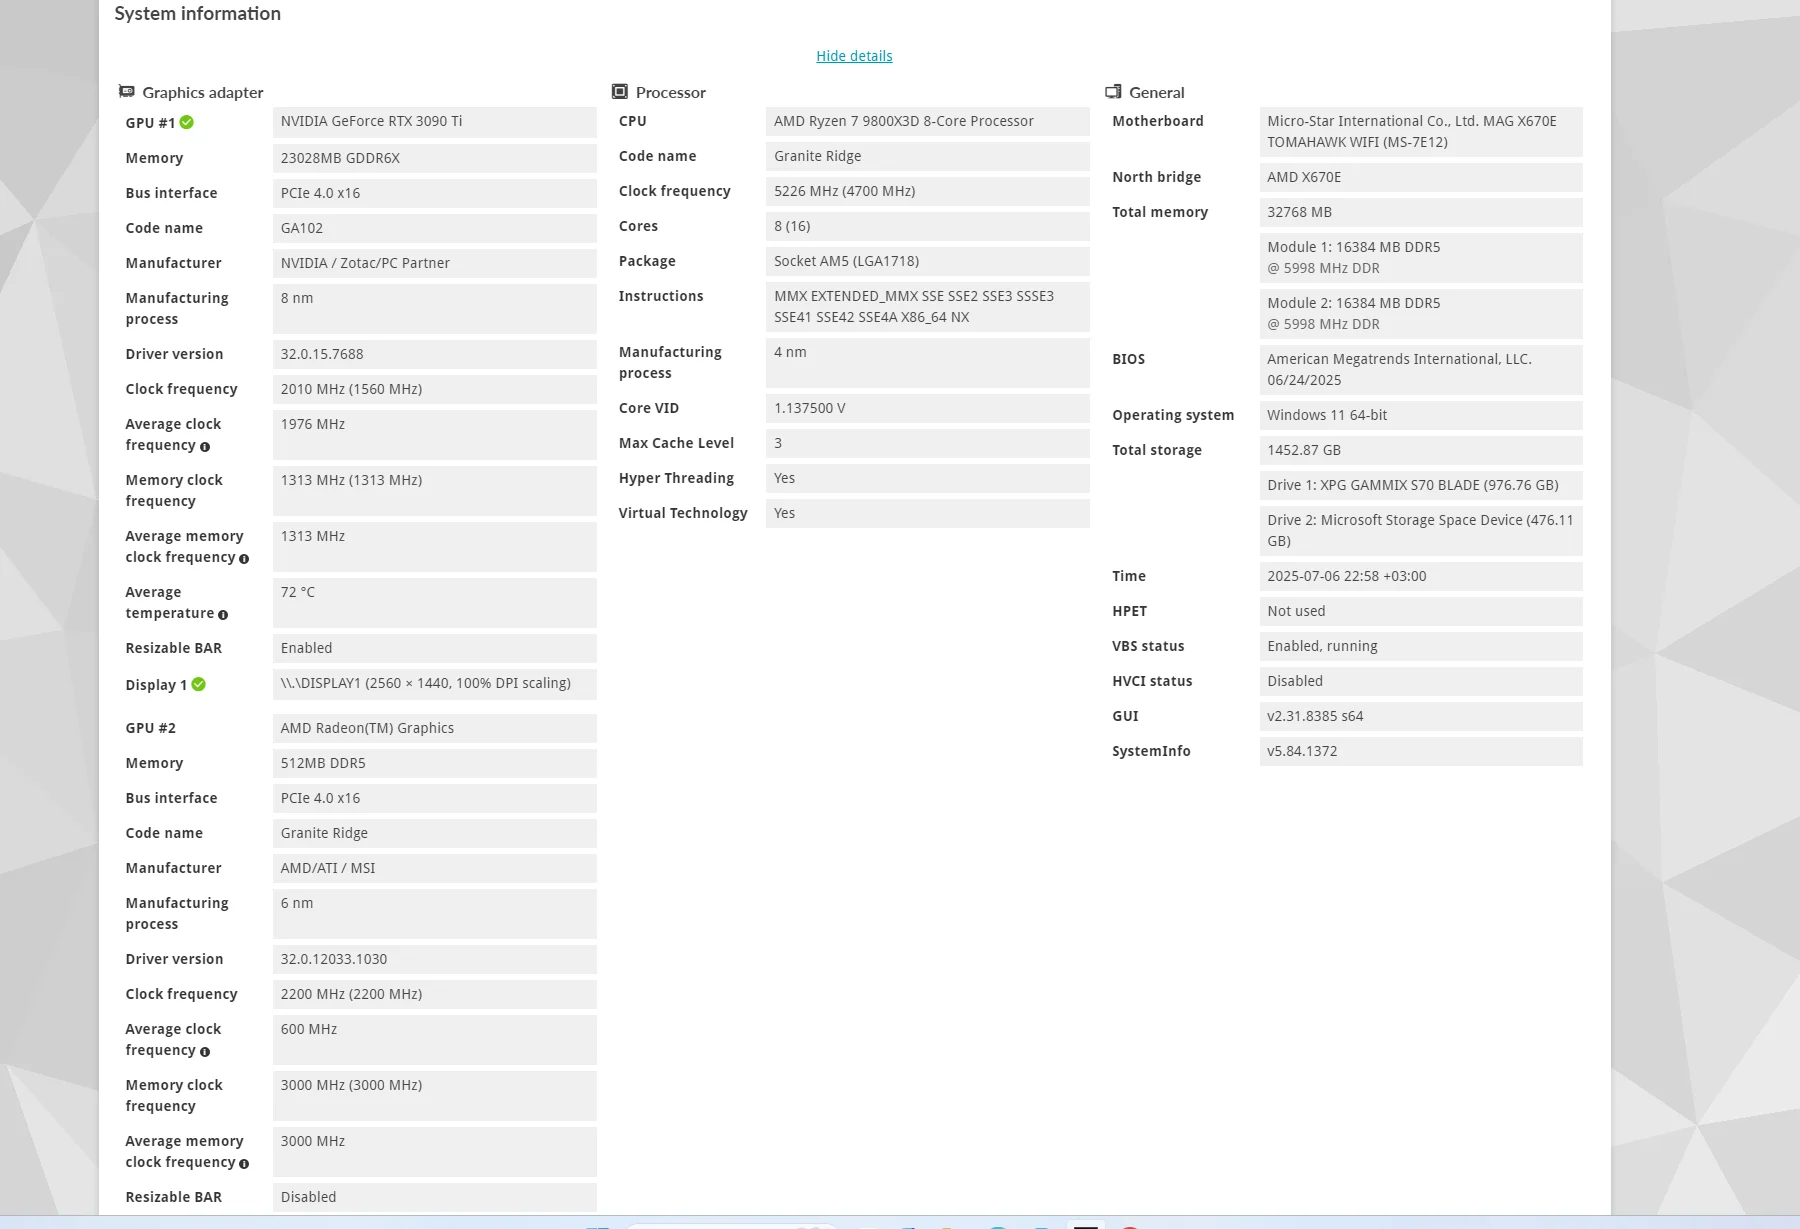The image size is (1800, 1229).
Task: Click the 512MB DDR5 memory value
Action: coord(435,763)
